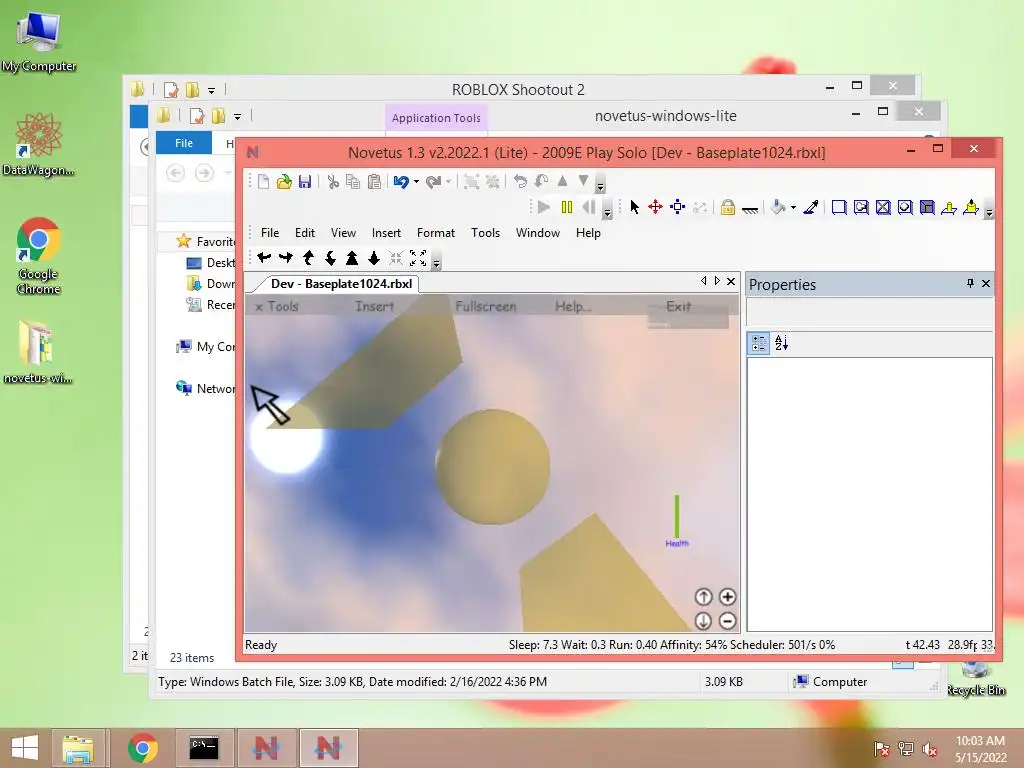The image size is (1024, 768).
Task: Select the Dropper color picker tool
Action: tap(811, 208)
